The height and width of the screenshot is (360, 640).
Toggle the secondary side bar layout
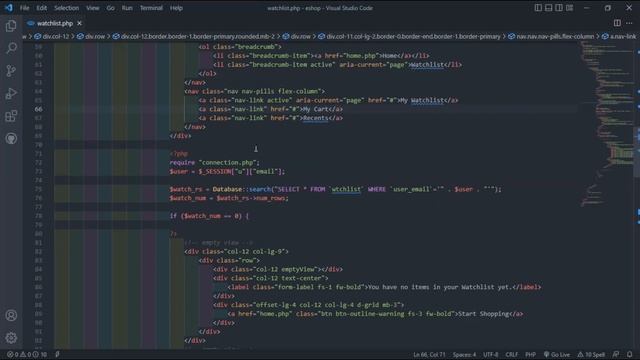pyautogui.click(x=559, y=8)
